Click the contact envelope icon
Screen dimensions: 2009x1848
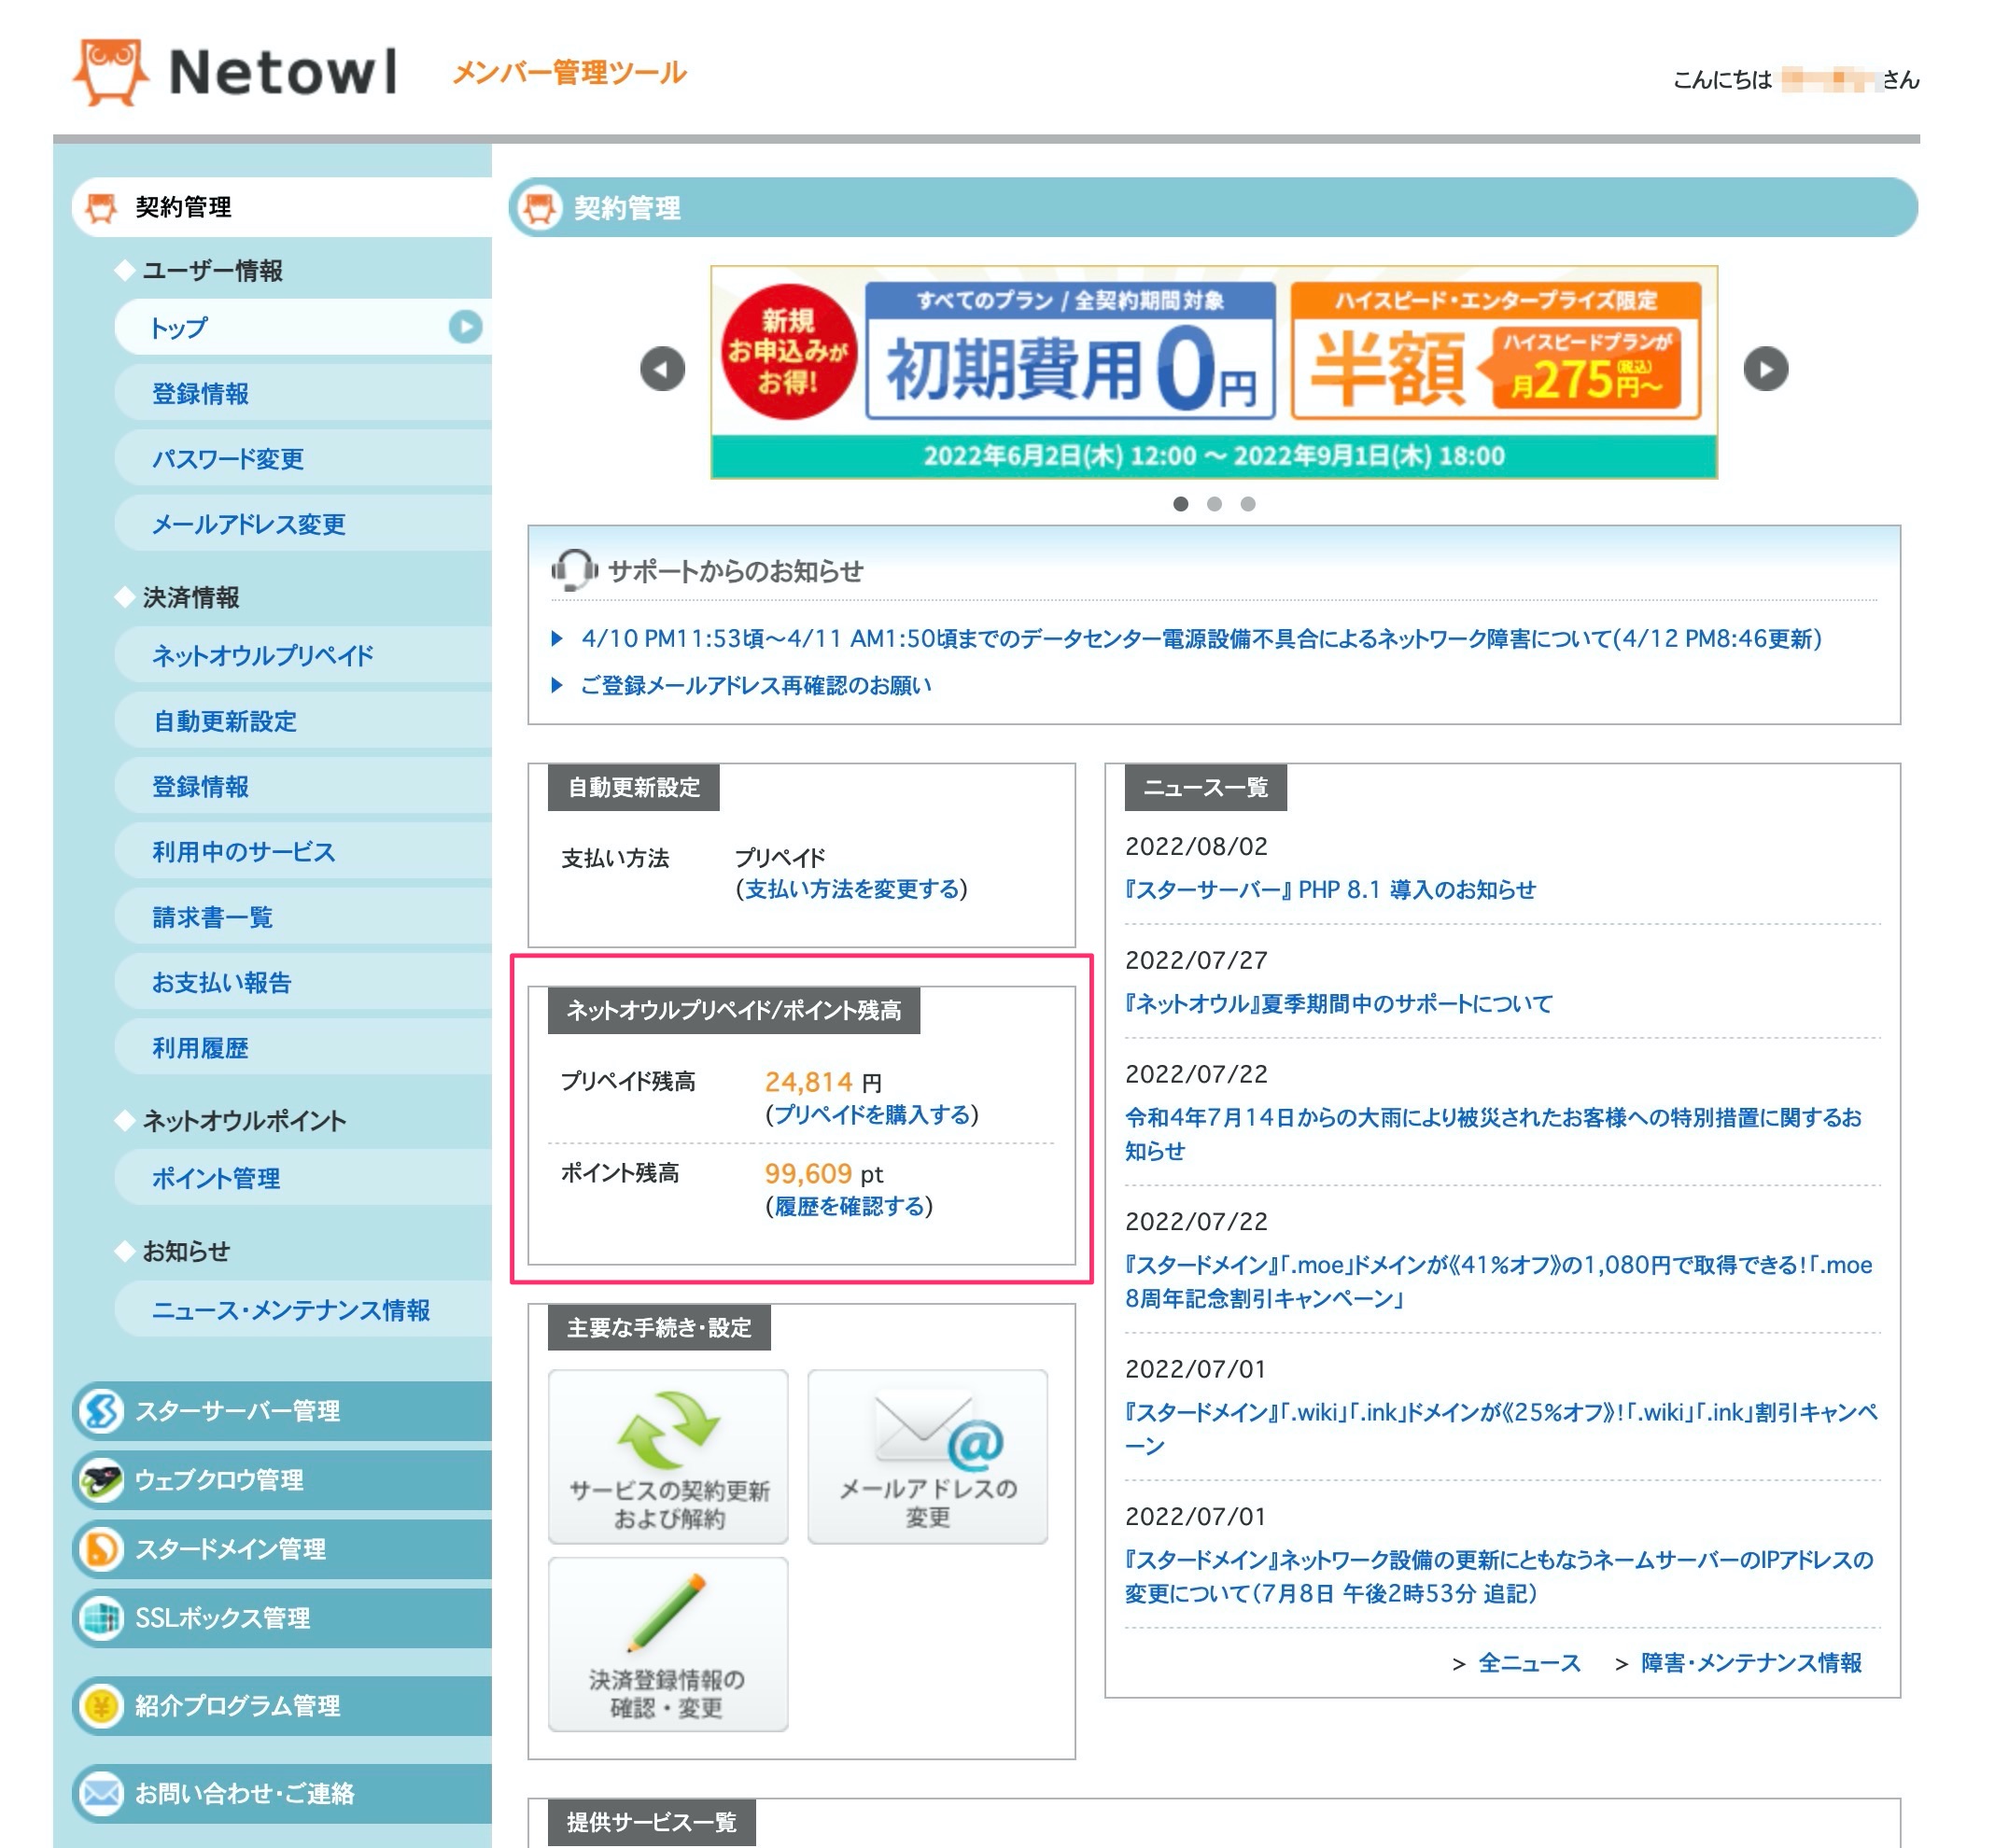102,1793
